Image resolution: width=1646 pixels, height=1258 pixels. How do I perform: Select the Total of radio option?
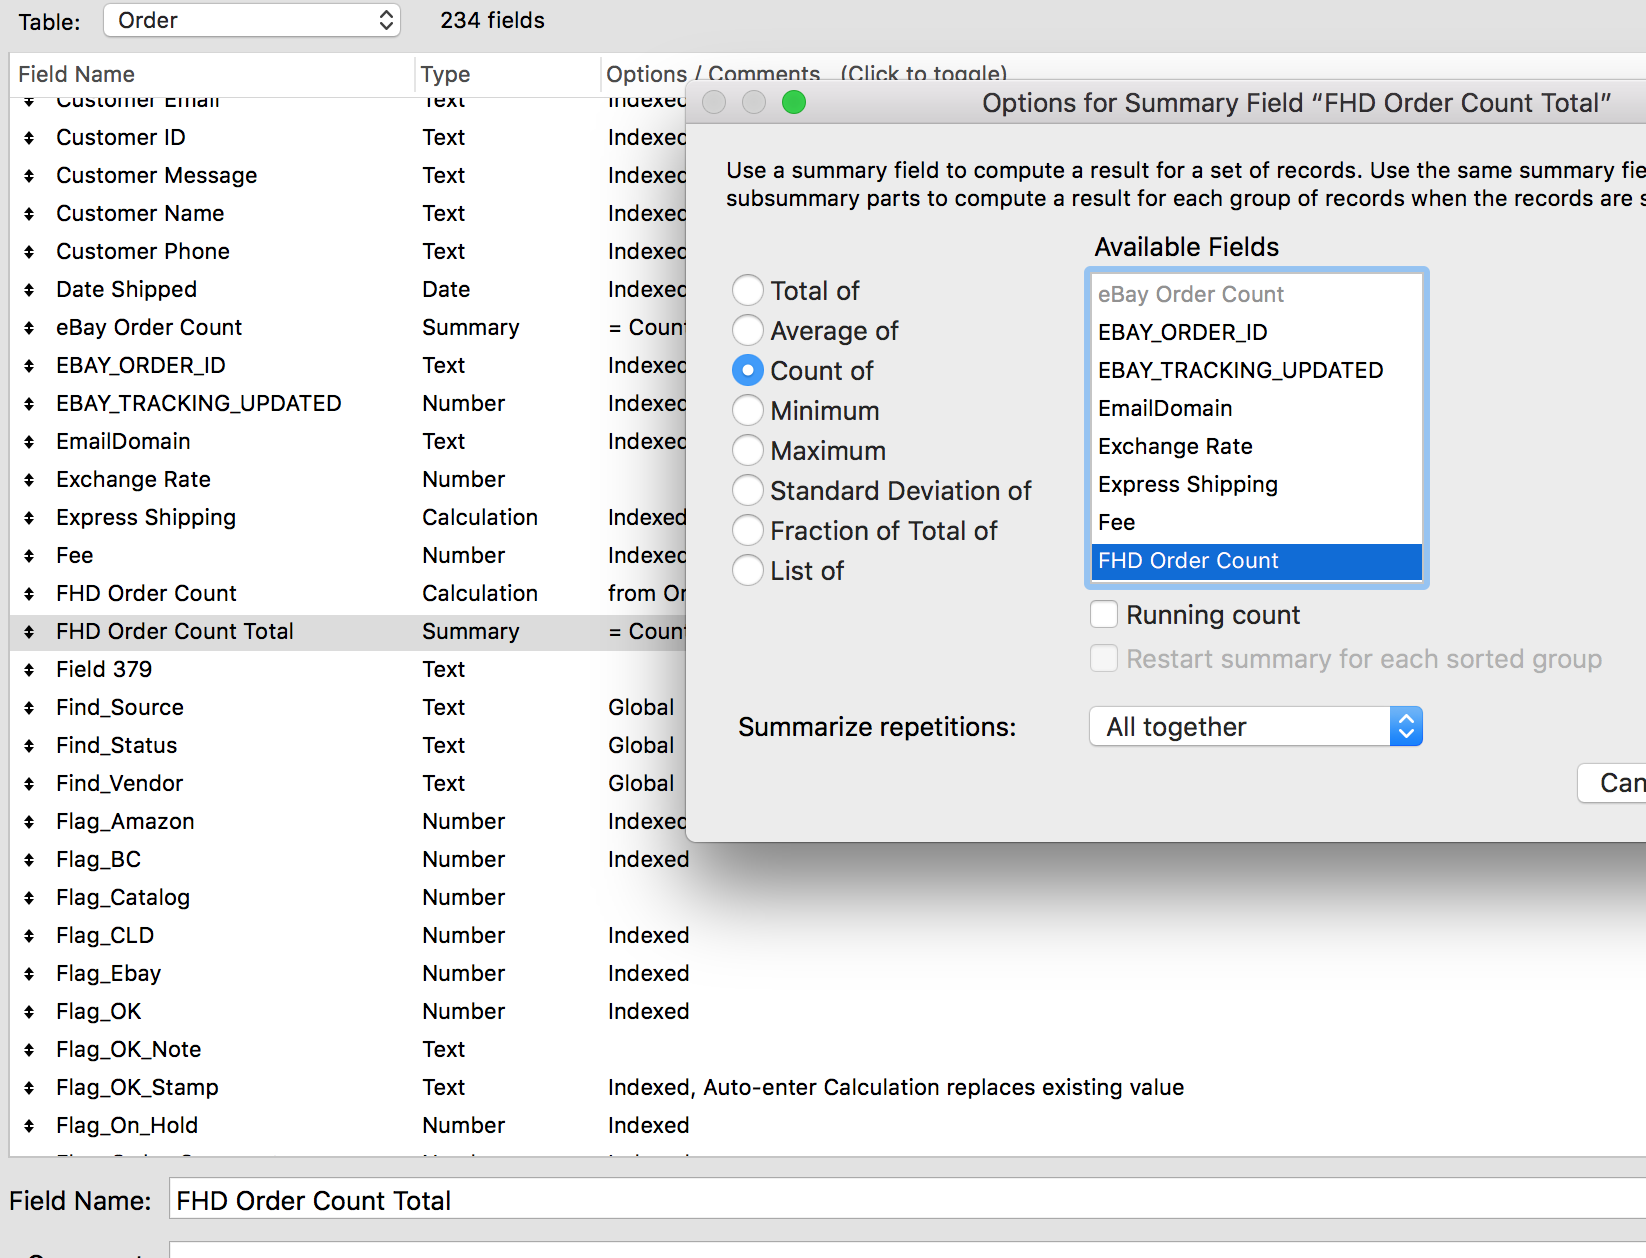[x=748, y=291]
